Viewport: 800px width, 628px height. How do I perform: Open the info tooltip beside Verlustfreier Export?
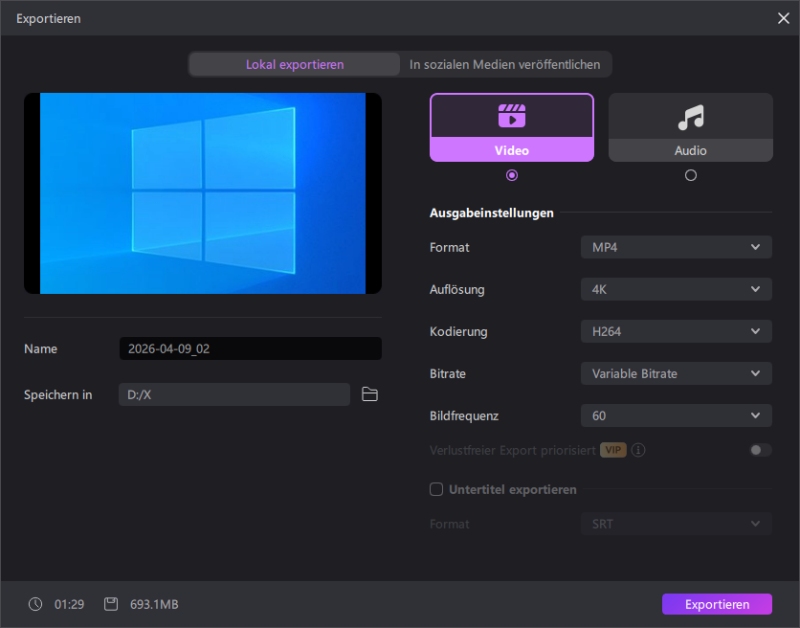click(x=640, y=450)
